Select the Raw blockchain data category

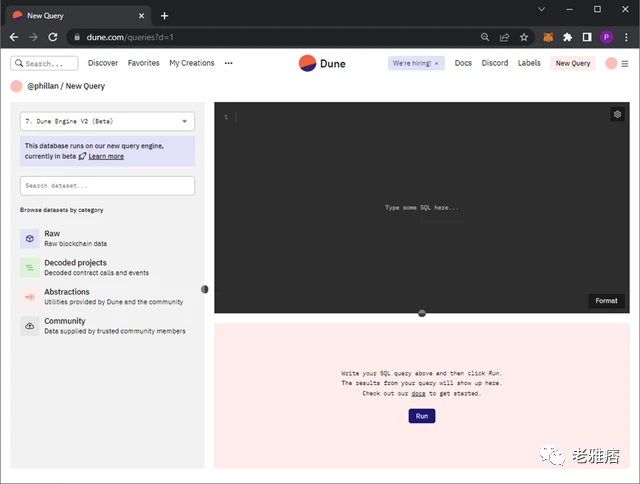pos(107,238)
